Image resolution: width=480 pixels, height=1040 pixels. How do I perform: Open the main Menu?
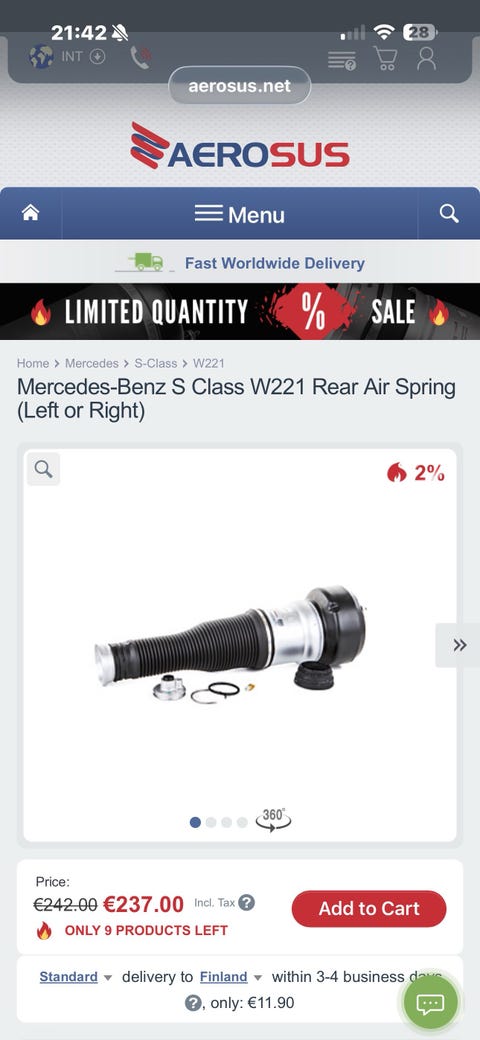click(239, 214)
